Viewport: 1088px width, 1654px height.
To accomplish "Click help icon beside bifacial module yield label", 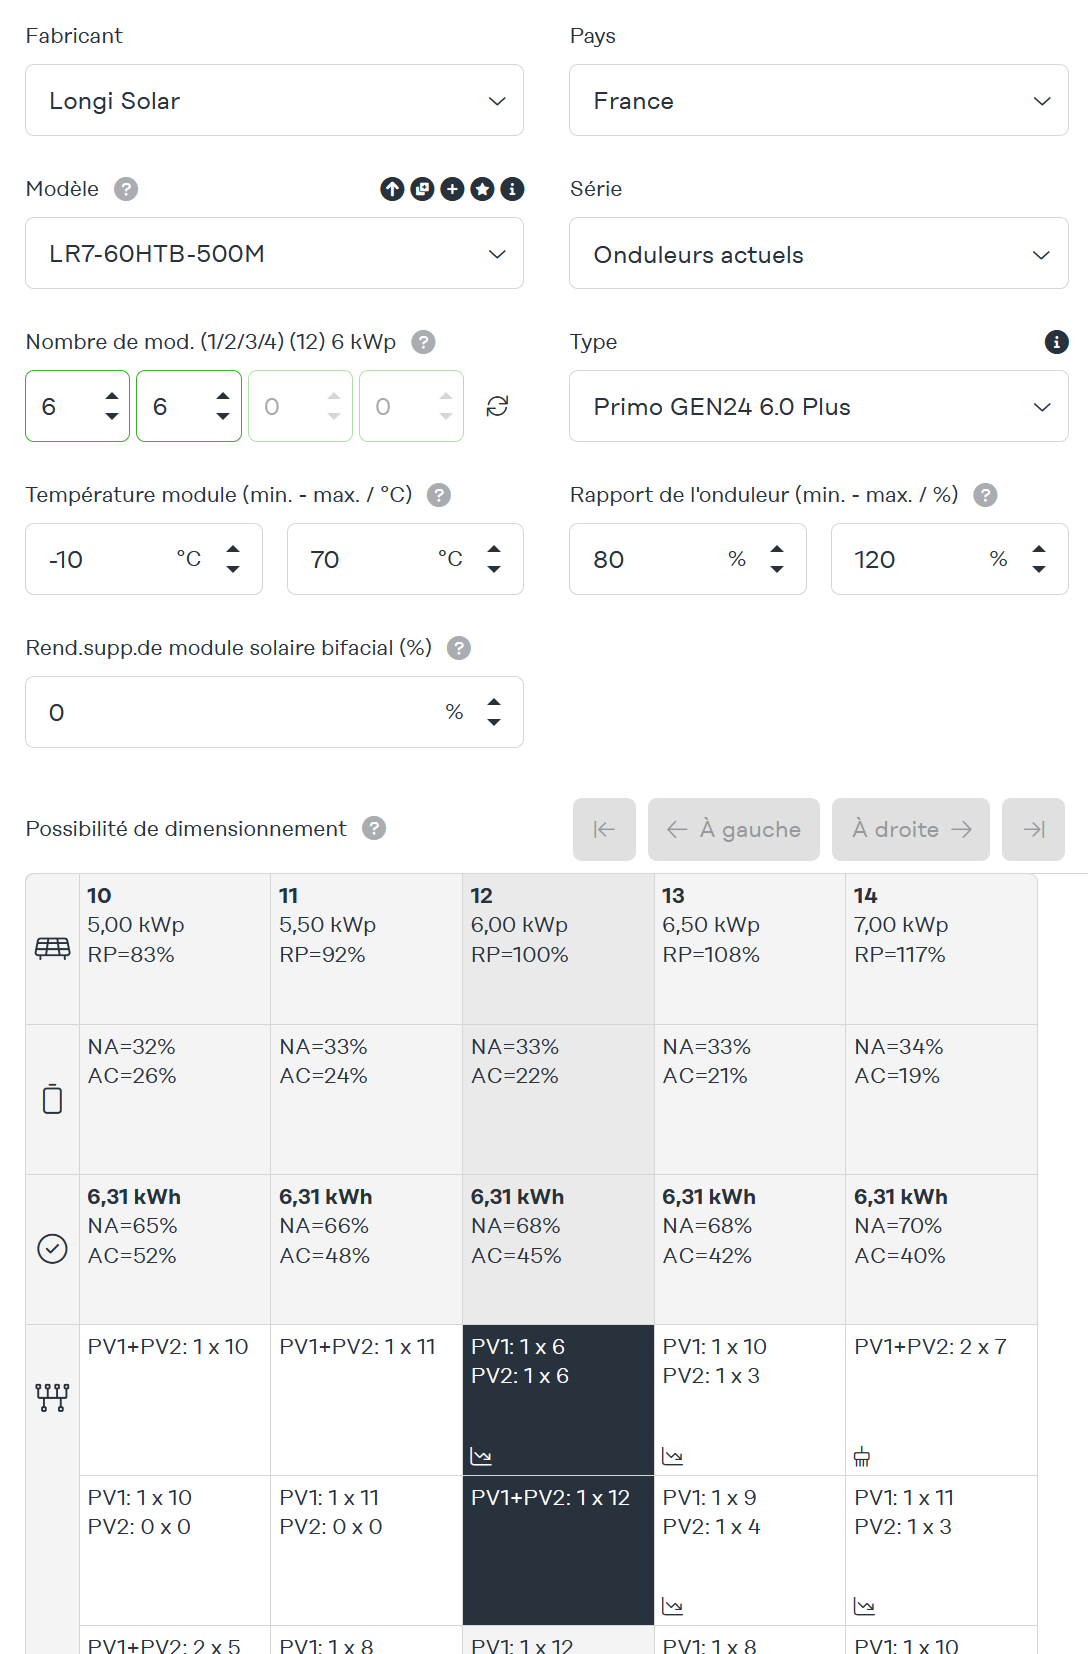I will (x=459, y=648).
